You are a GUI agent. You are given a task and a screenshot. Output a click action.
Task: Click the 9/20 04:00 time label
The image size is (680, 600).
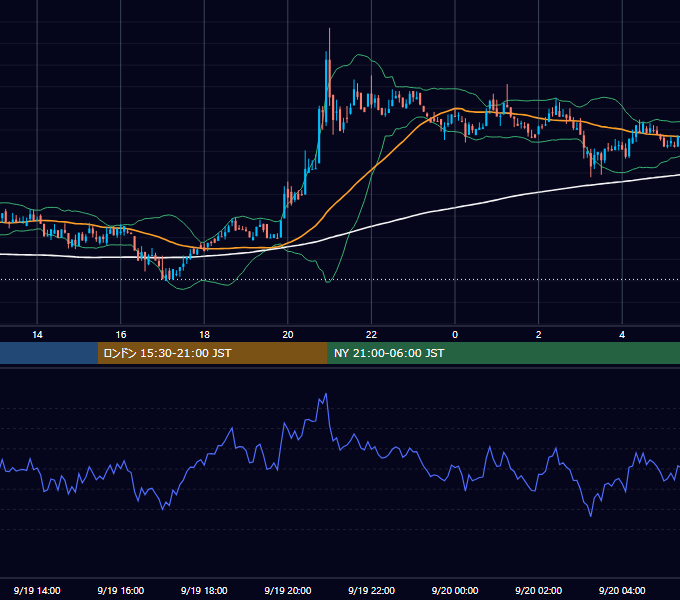click(x=622, y=590)
